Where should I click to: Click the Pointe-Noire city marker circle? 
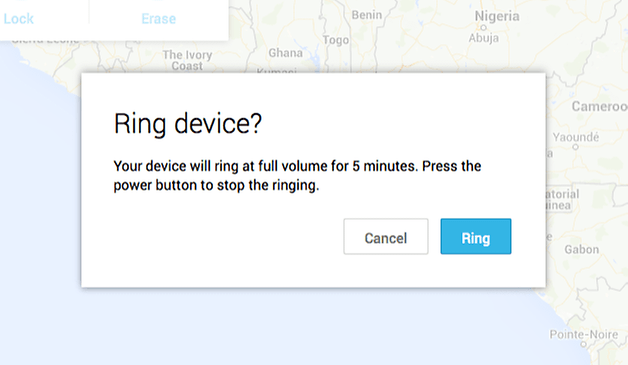click(x=584, y=344)
